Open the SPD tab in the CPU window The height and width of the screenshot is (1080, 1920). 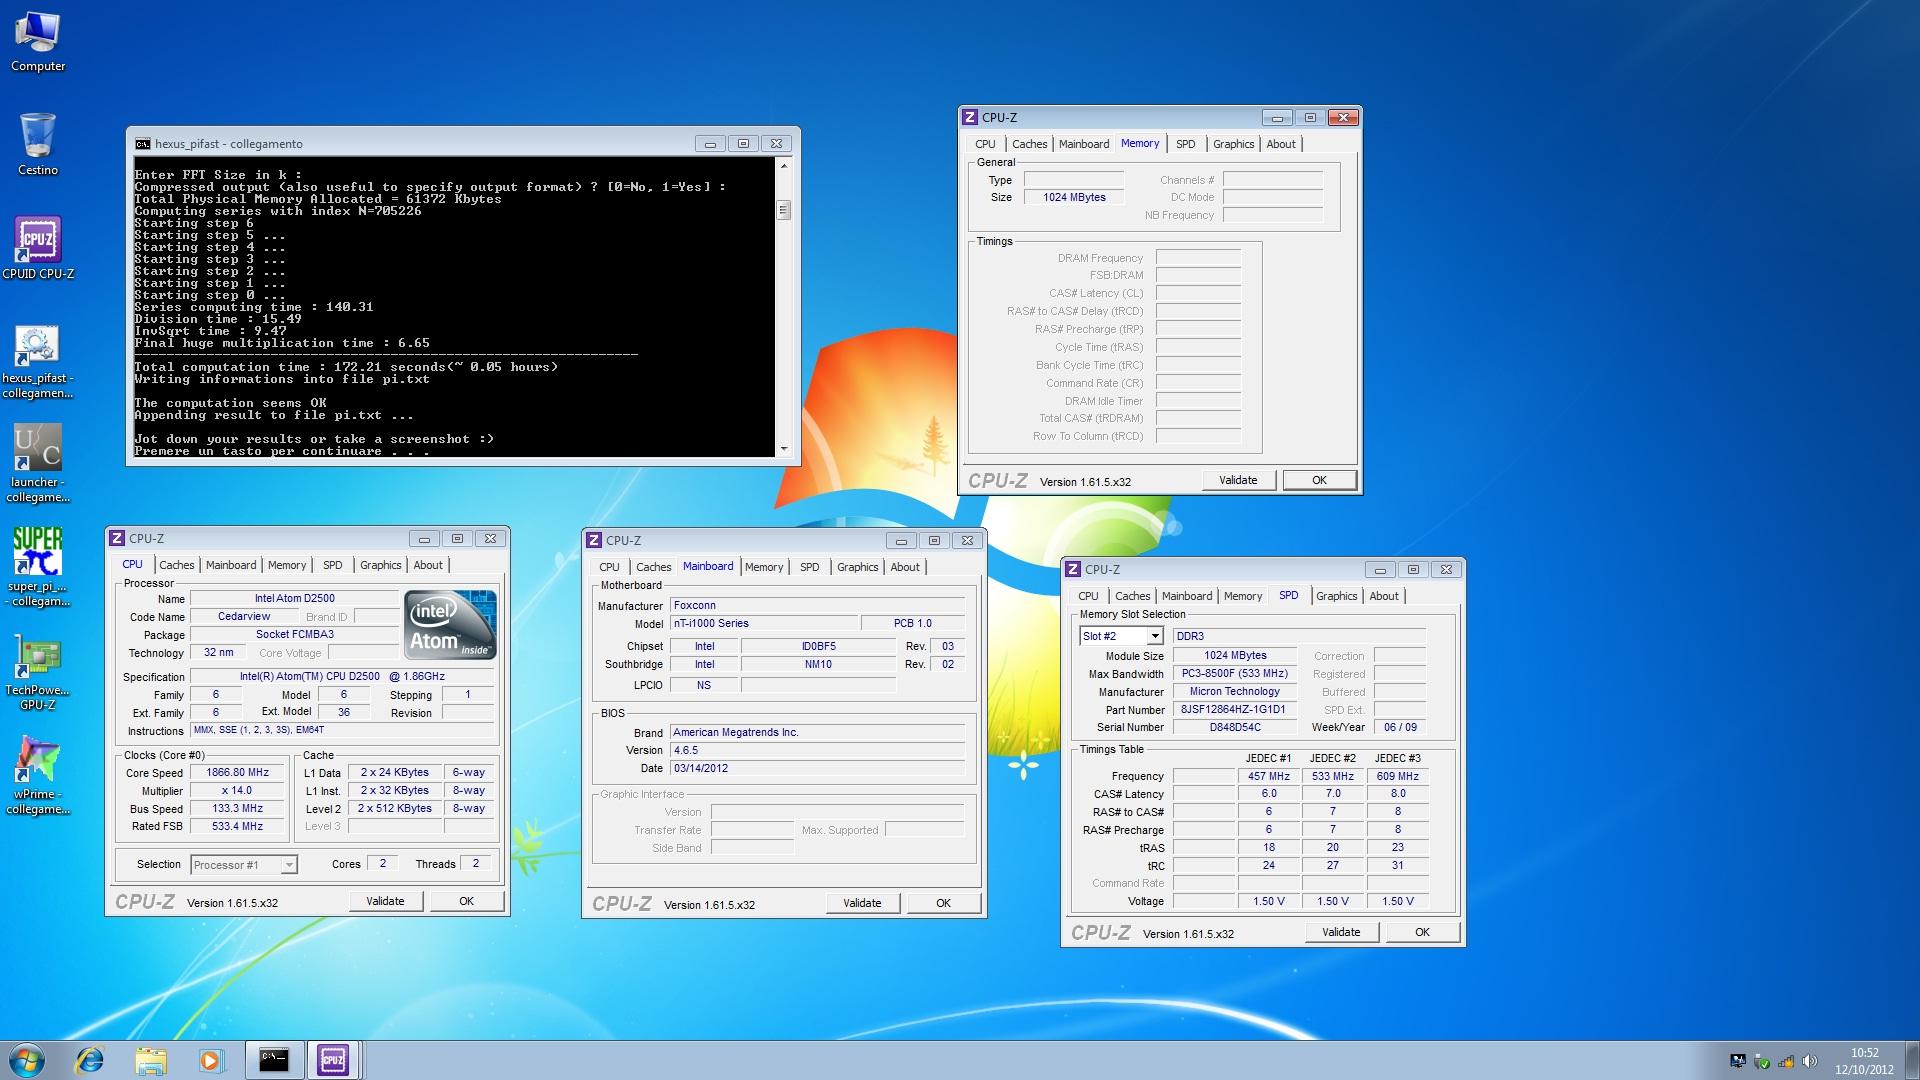[x=333, y=566]
